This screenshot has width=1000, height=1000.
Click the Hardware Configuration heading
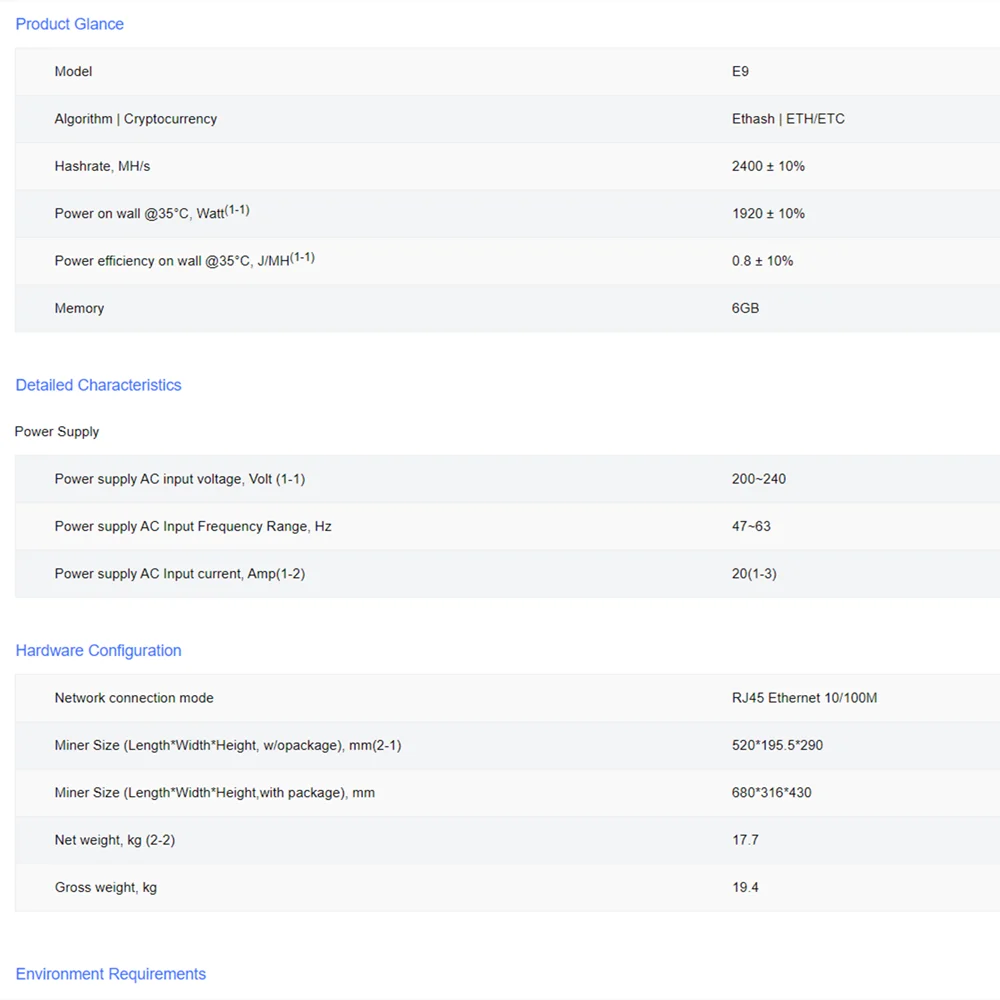98,650
